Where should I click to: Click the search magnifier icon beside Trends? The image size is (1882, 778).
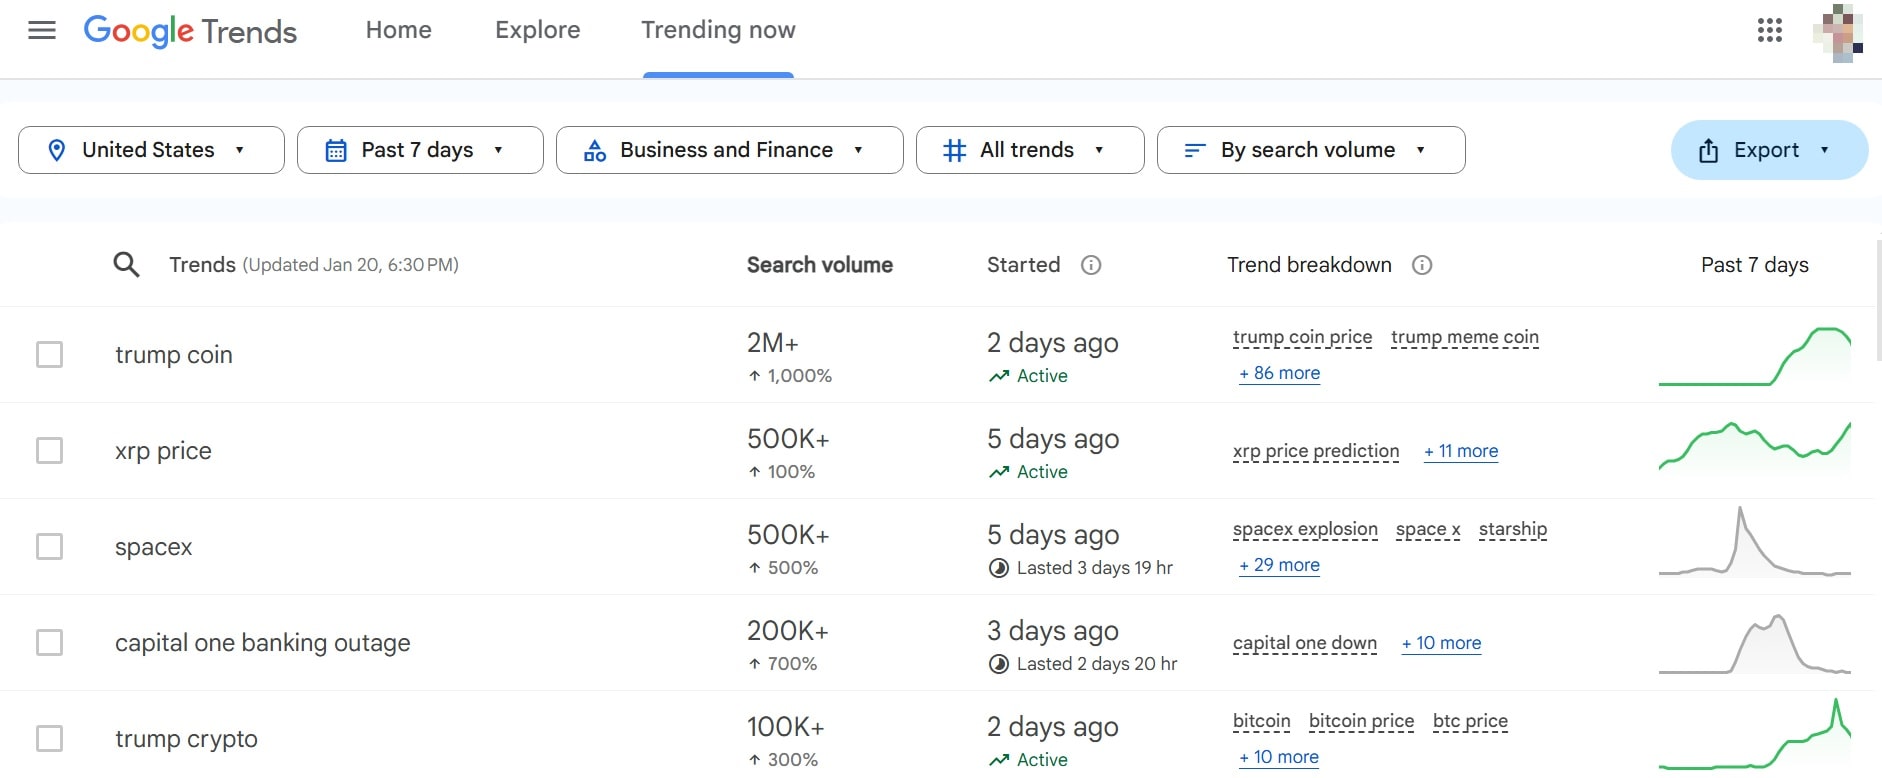click(x=126, y=265)
